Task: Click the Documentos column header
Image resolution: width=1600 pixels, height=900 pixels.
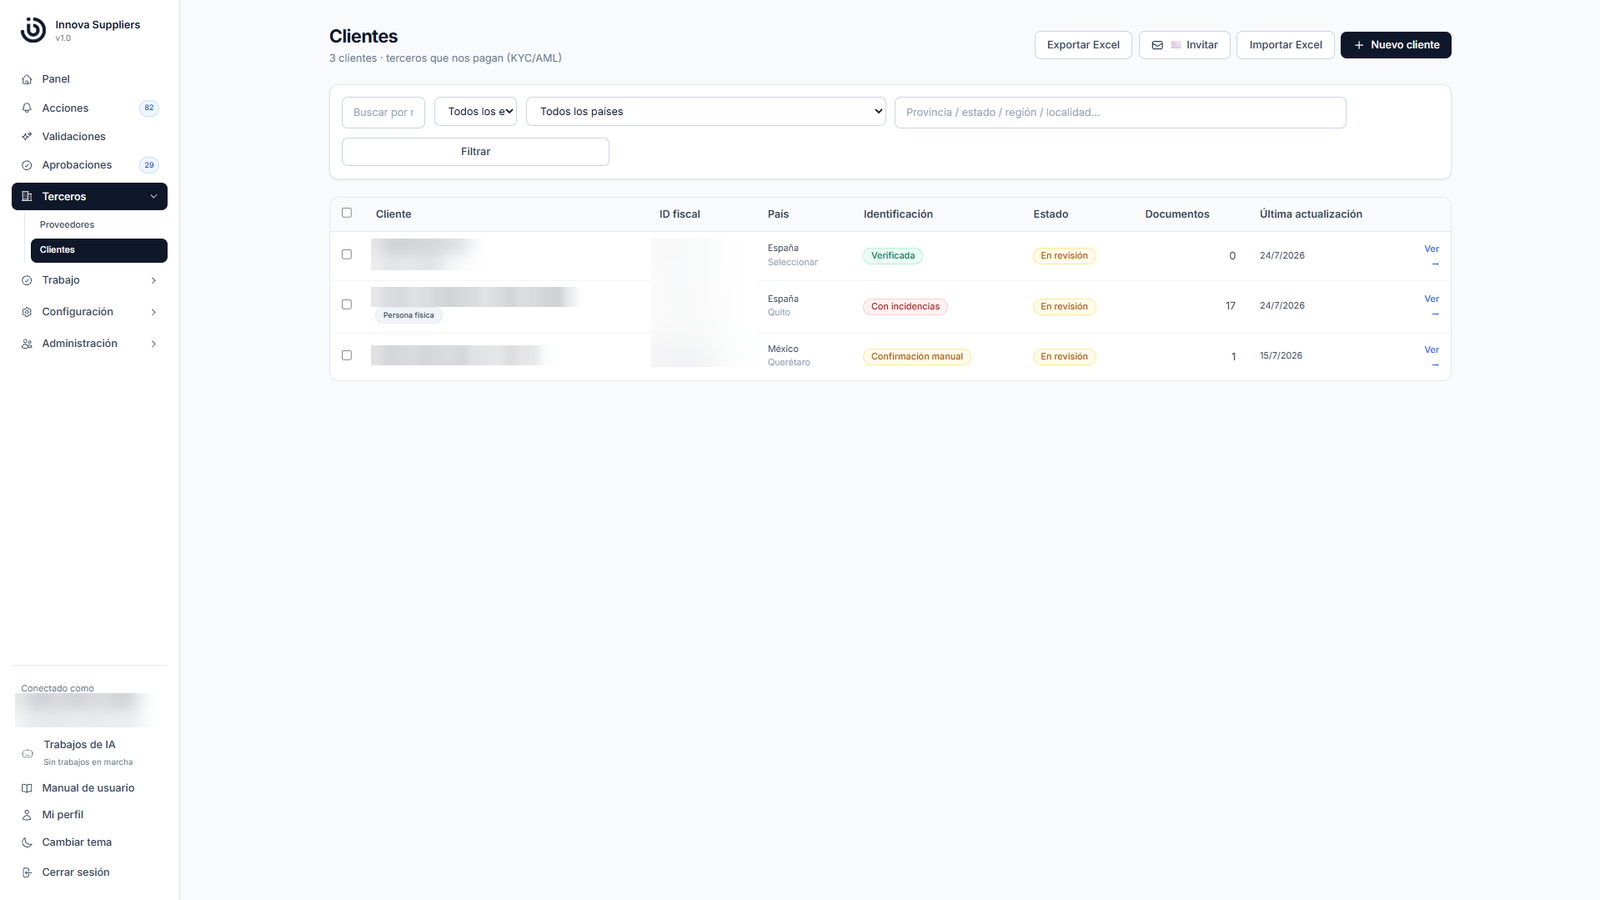Action: pyautogui.click(x=1177, y=214)
